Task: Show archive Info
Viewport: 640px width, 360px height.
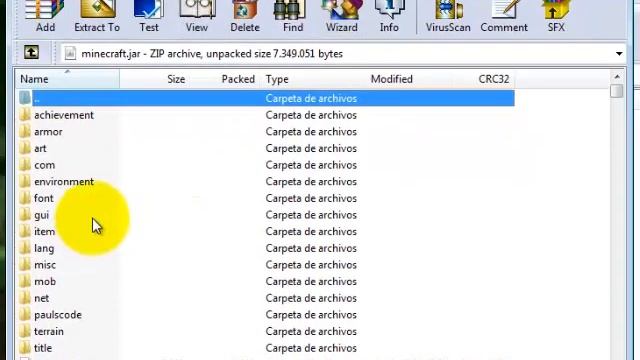Action: coord(389,16)
